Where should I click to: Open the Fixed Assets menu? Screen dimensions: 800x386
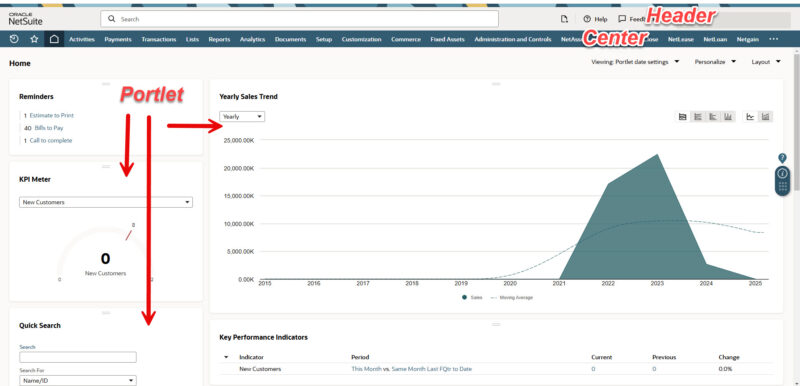click(447, 39)
